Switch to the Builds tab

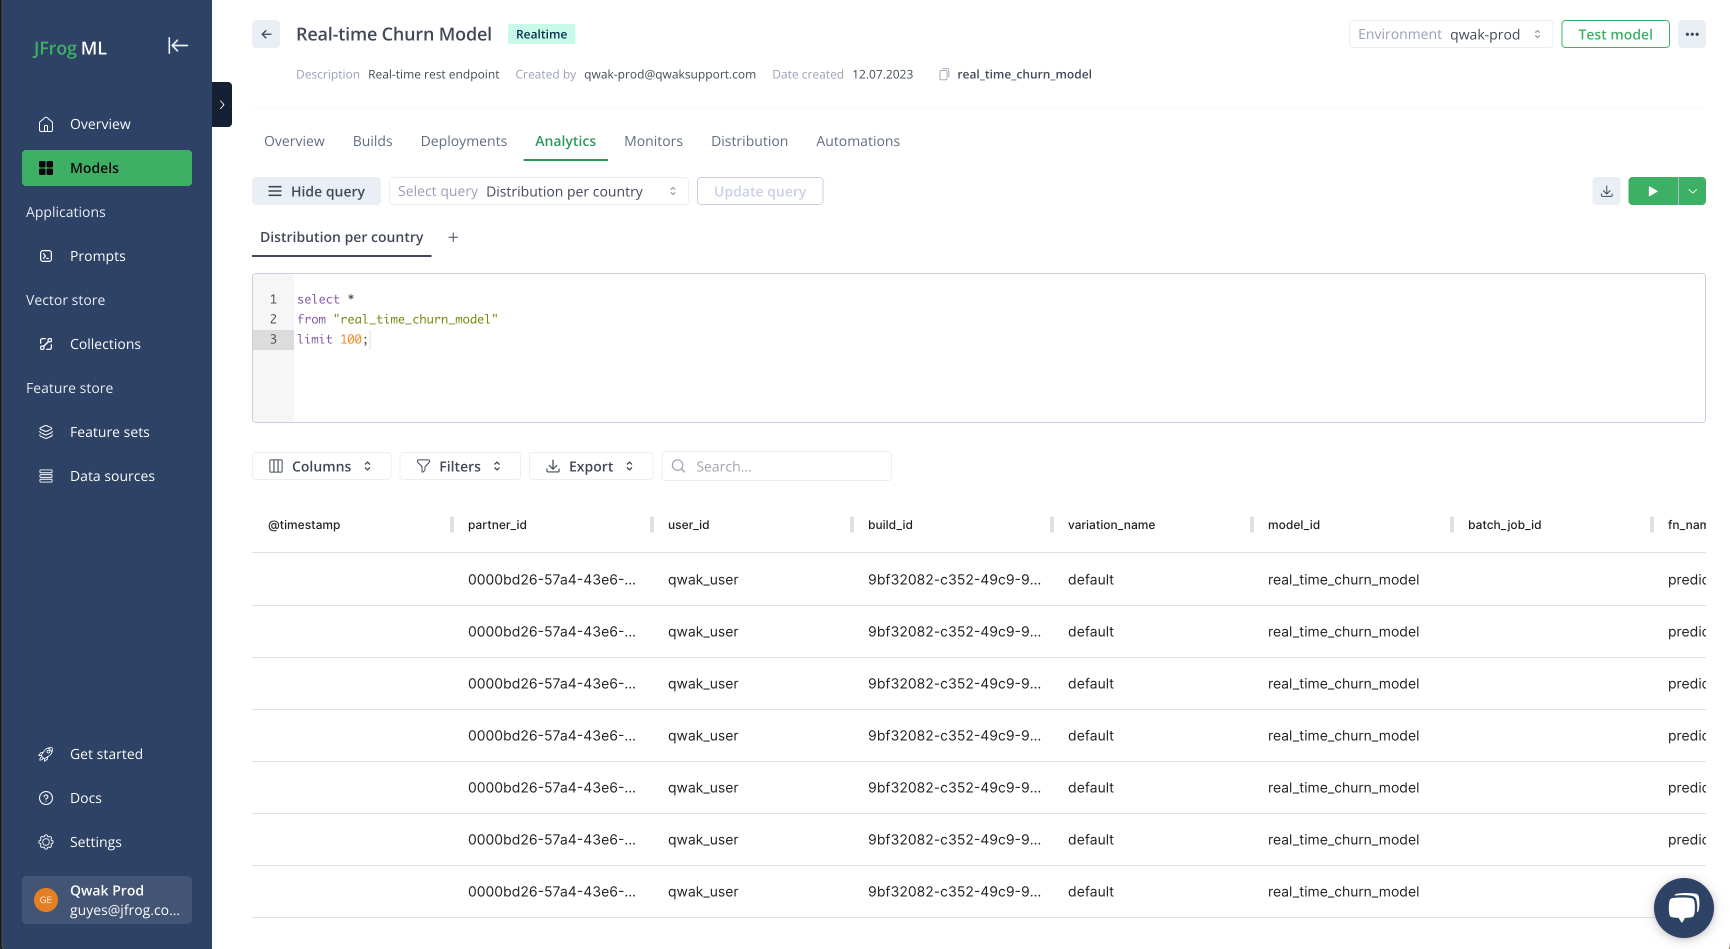tap(372, 141)
